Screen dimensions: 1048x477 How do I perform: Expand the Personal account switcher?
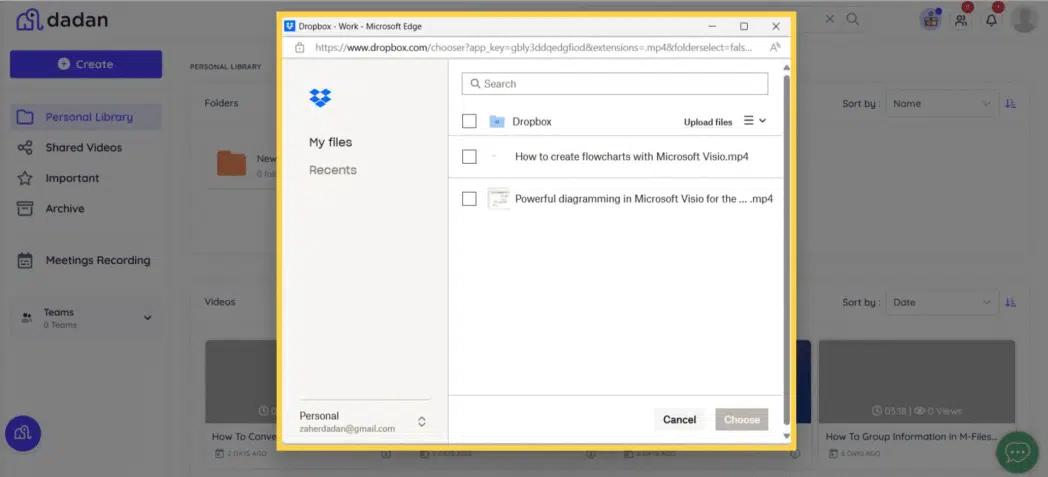[x=422, y=421]
